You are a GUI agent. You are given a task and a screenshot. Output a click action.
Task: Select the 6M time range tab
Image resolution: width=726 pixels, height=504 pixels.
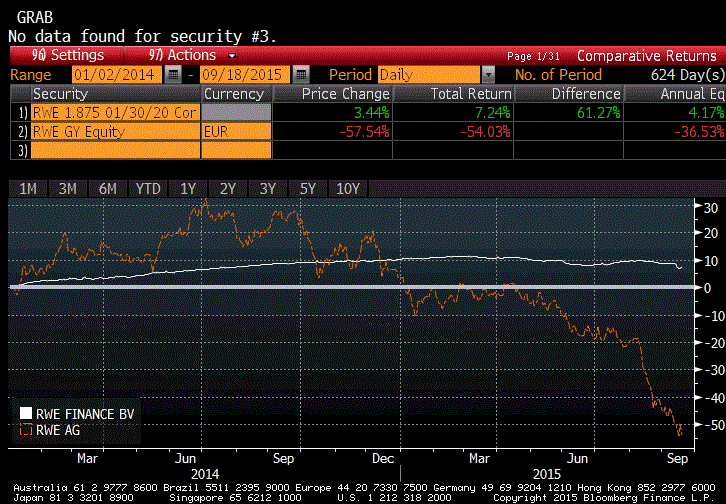(x=108, y=189)
